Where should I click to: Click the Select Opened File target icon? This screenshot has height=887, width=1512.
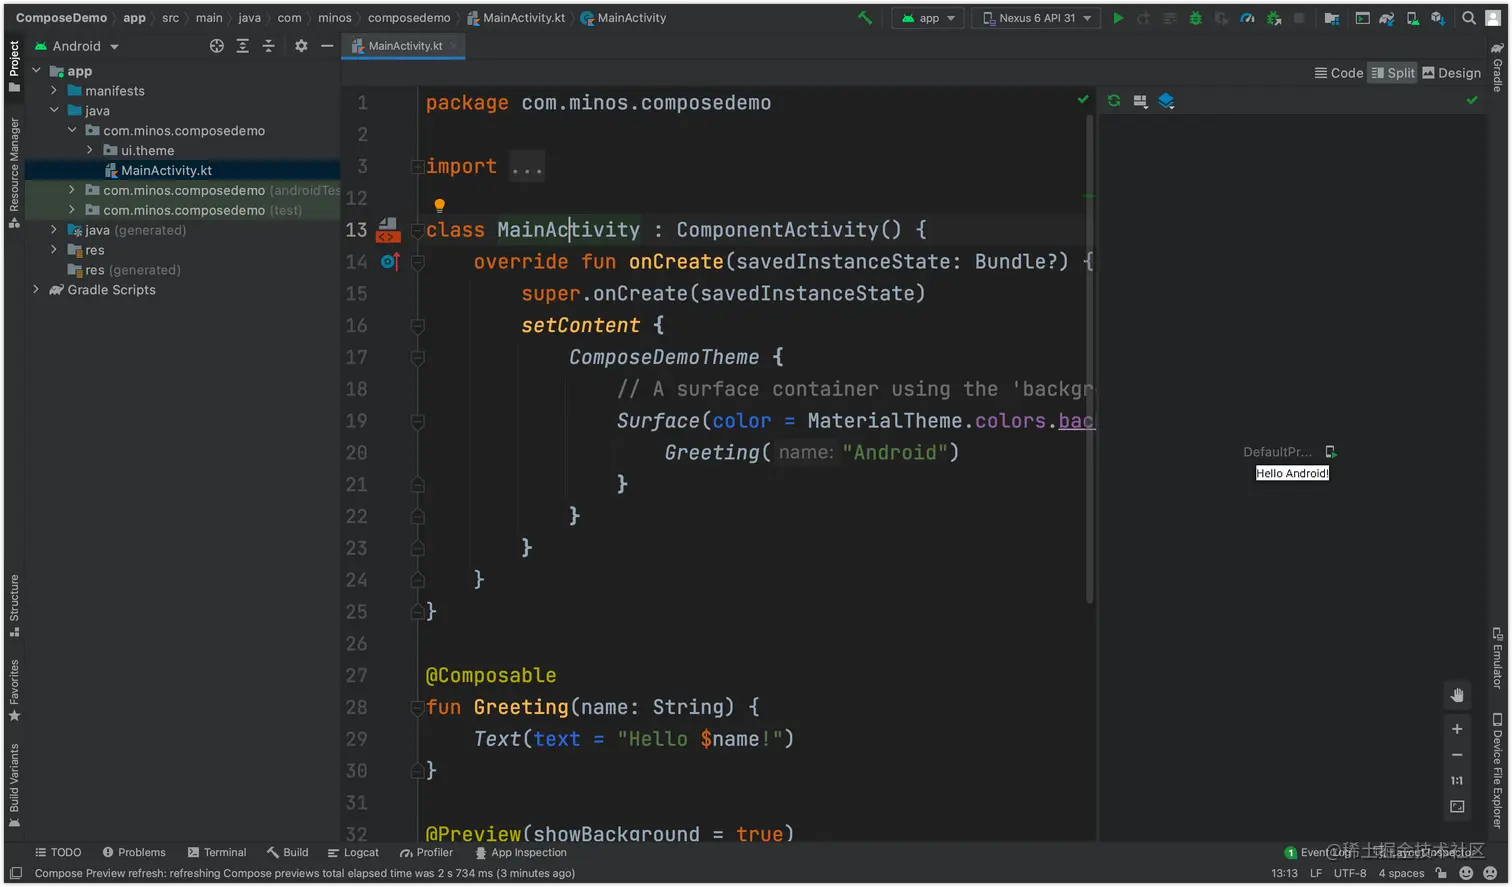tap(217, 46)
